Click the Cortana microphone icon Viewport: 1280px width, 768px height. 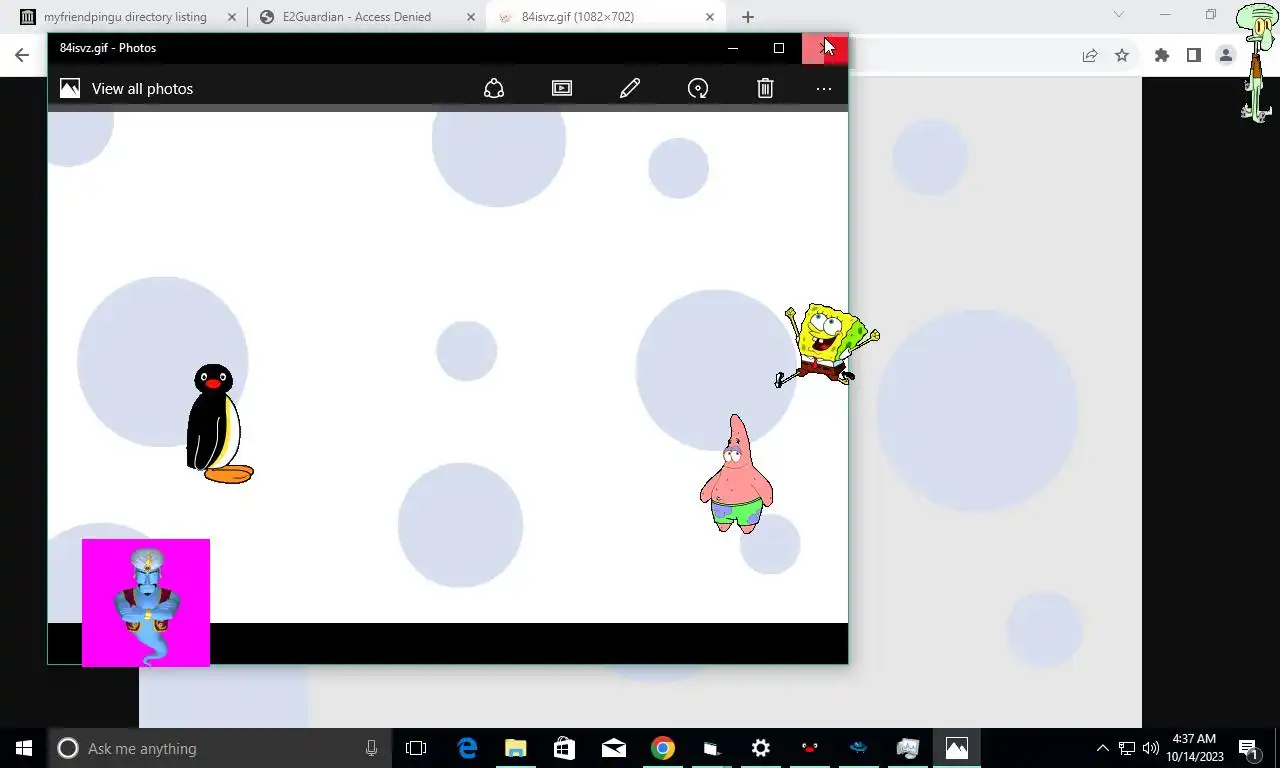click(x=371, y=748)
